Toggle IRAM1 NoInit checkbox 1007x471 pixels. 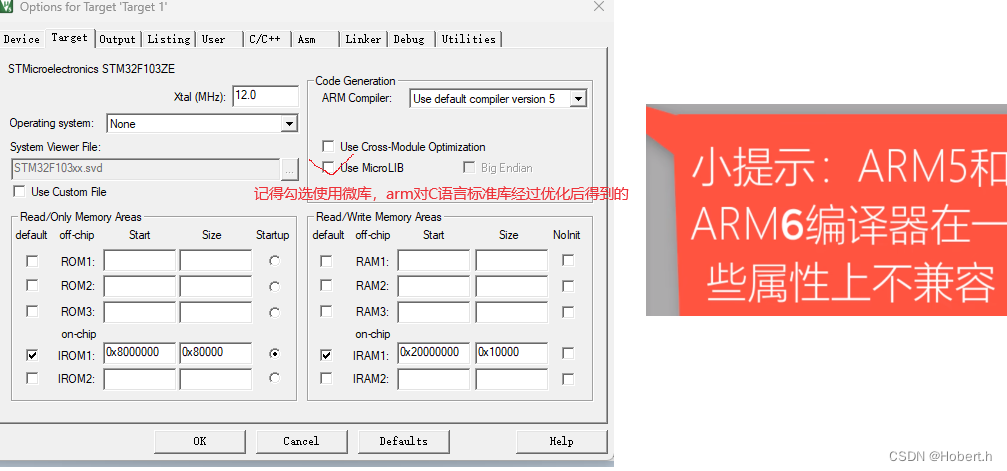tap(568, 353)
